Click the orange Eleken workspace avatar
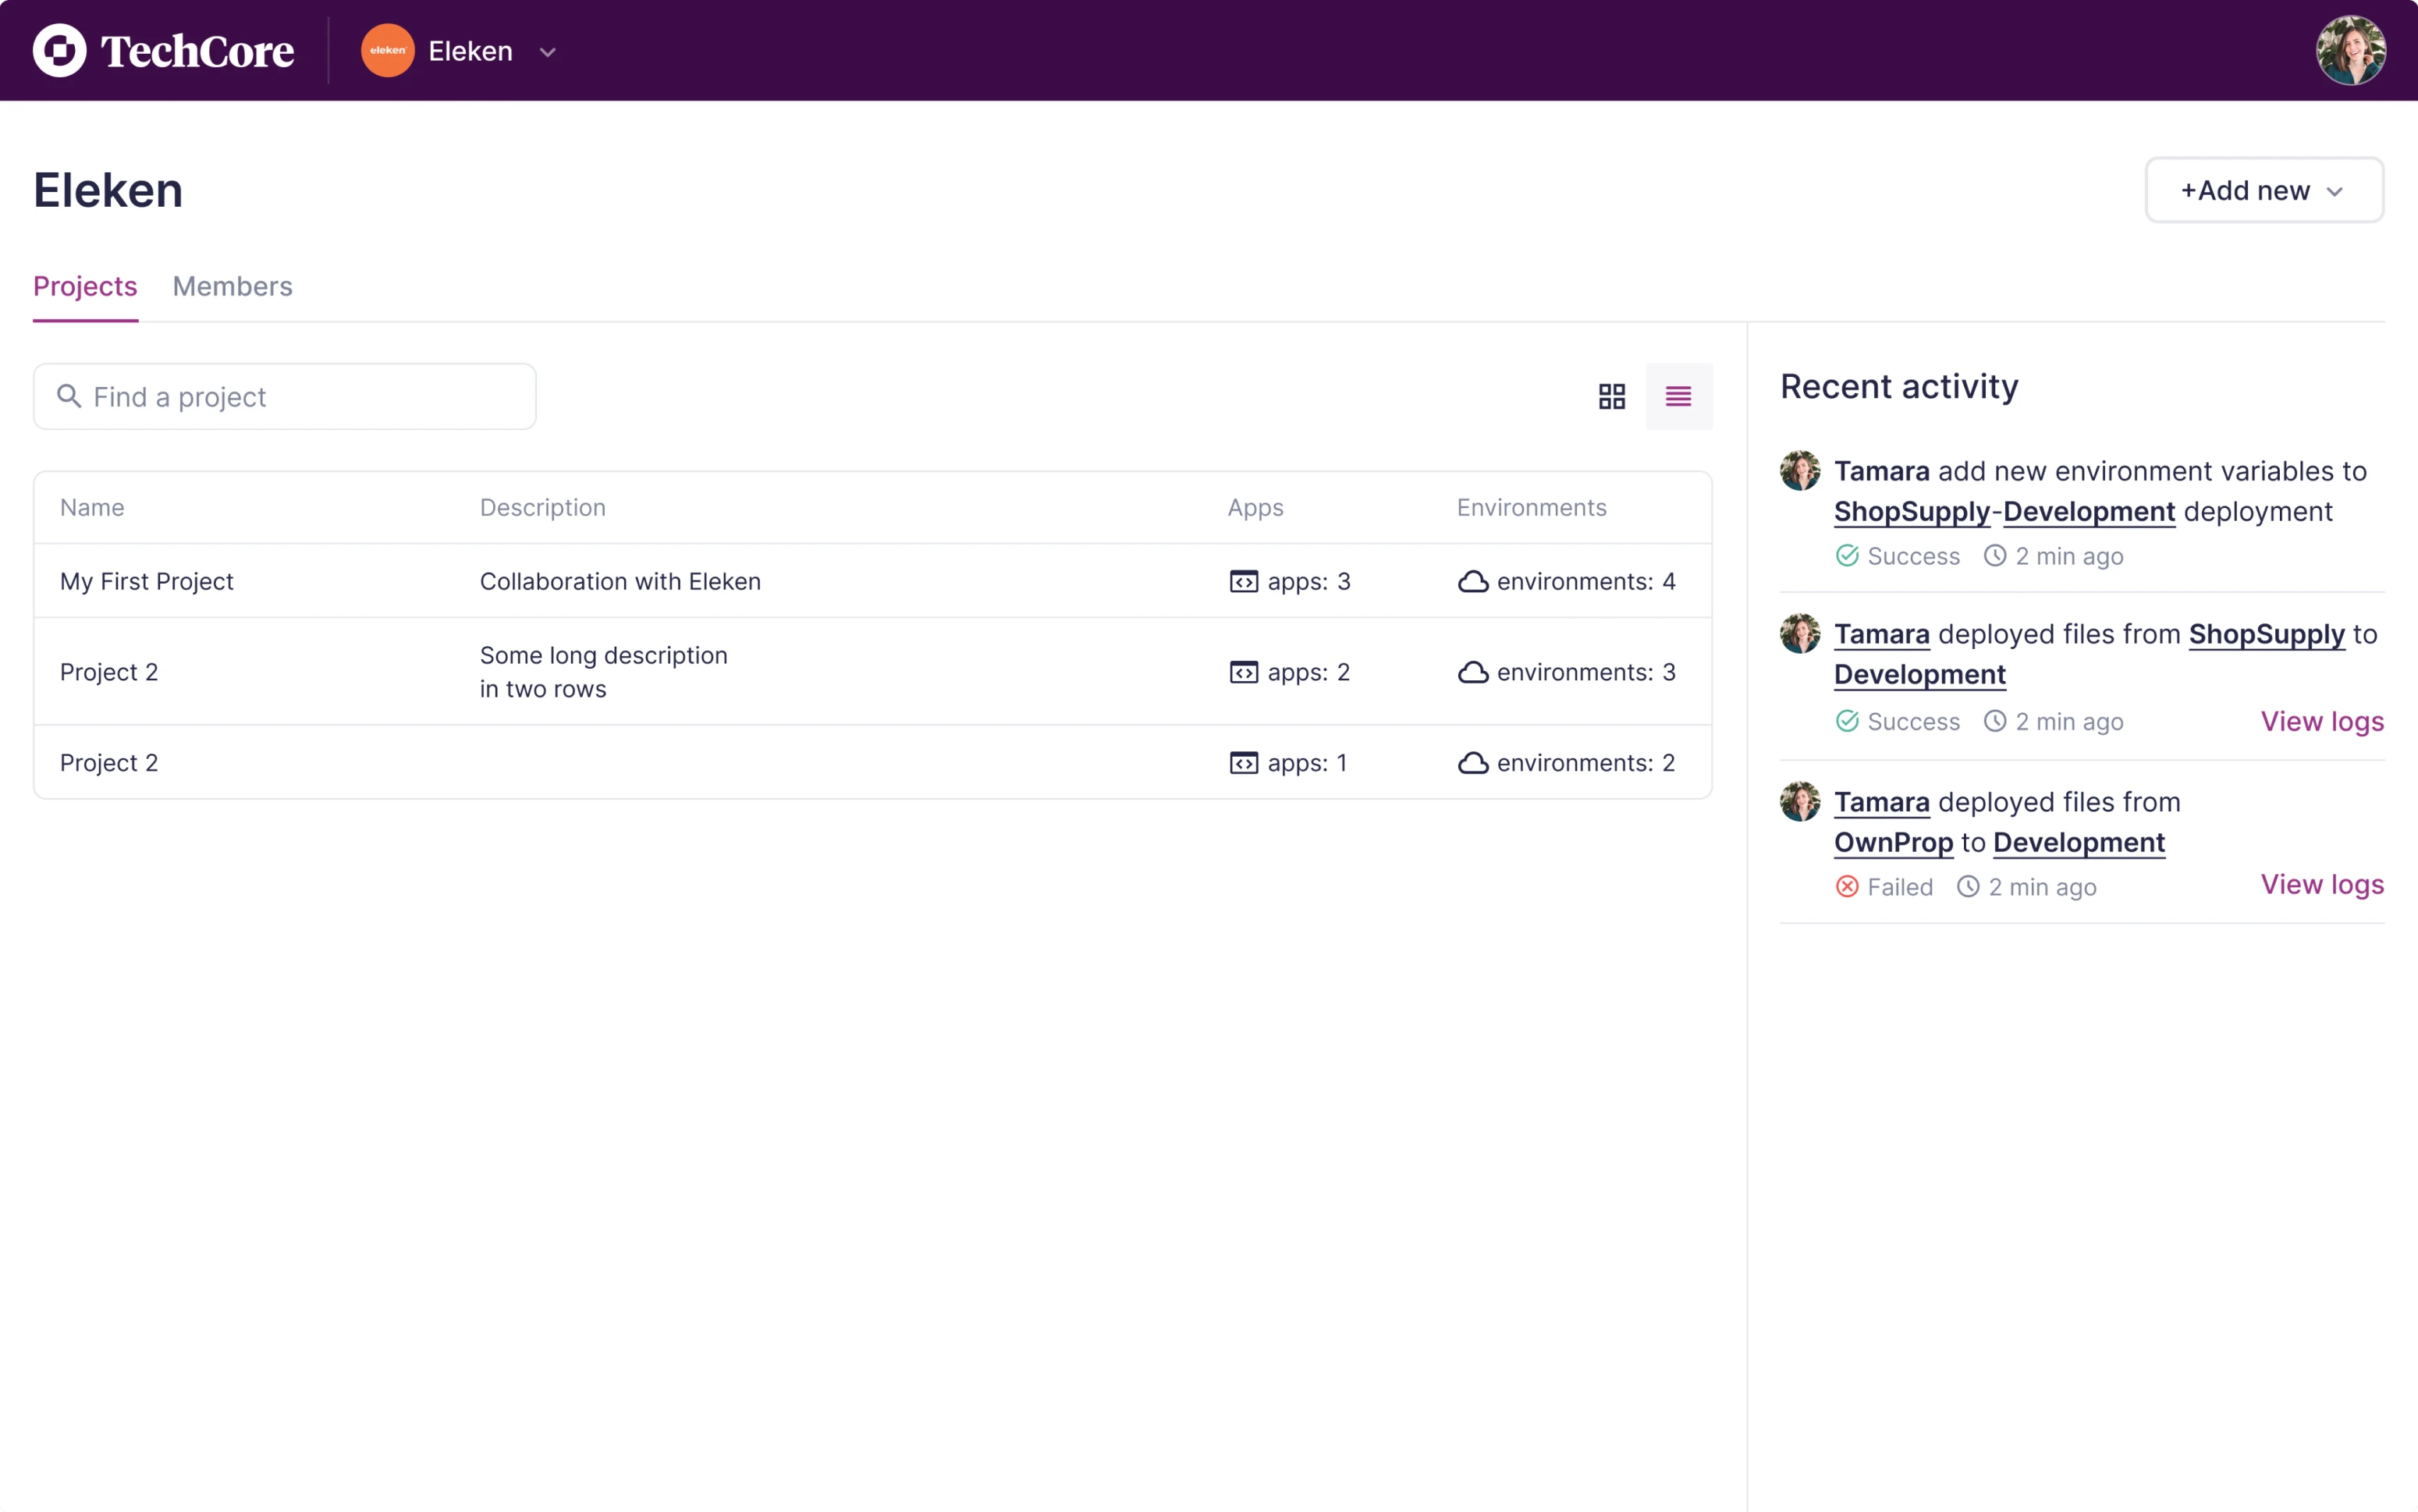Image resolution: width=2418 pixels, height=1512 pixels. tap(387, 50)
